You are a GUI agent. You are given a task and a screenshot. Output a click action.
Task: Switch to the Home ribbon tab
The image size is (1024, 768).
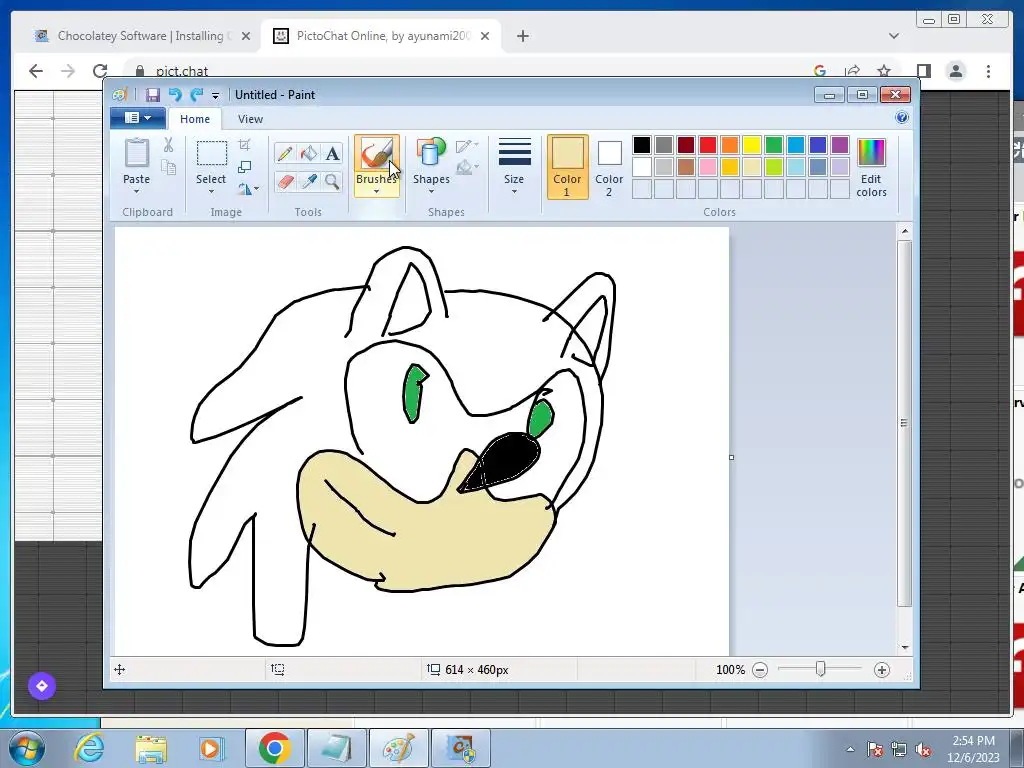coord(195,119)
